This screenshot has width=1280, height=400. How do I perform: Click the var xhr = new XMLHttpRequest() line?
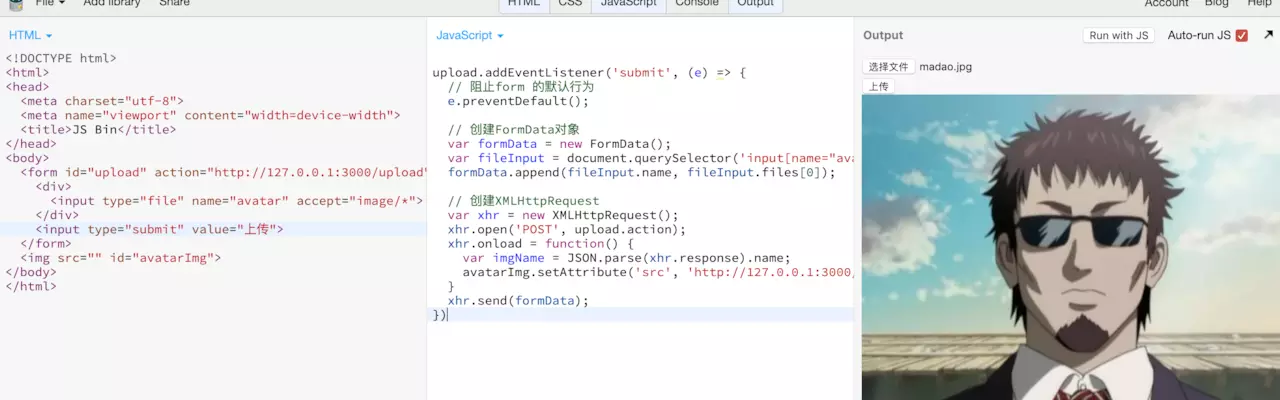coord(563,214)
